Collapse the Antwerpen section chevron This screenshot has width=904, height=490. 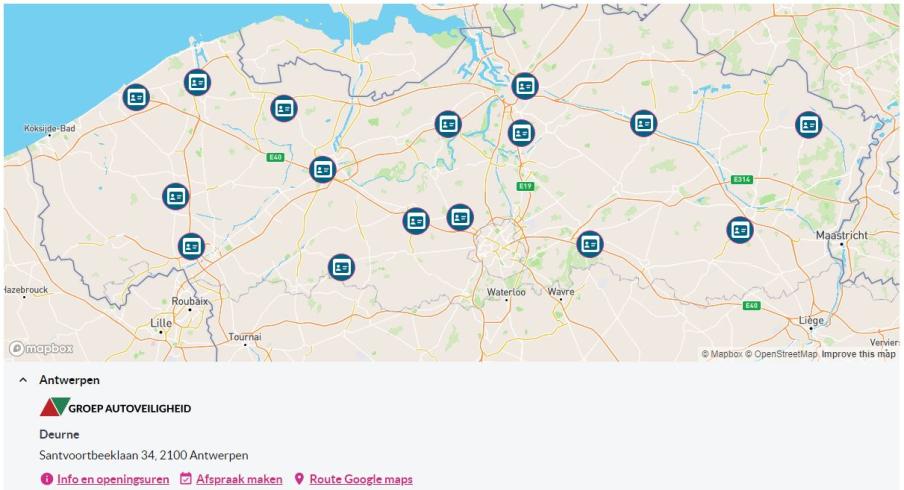point(23,380)
